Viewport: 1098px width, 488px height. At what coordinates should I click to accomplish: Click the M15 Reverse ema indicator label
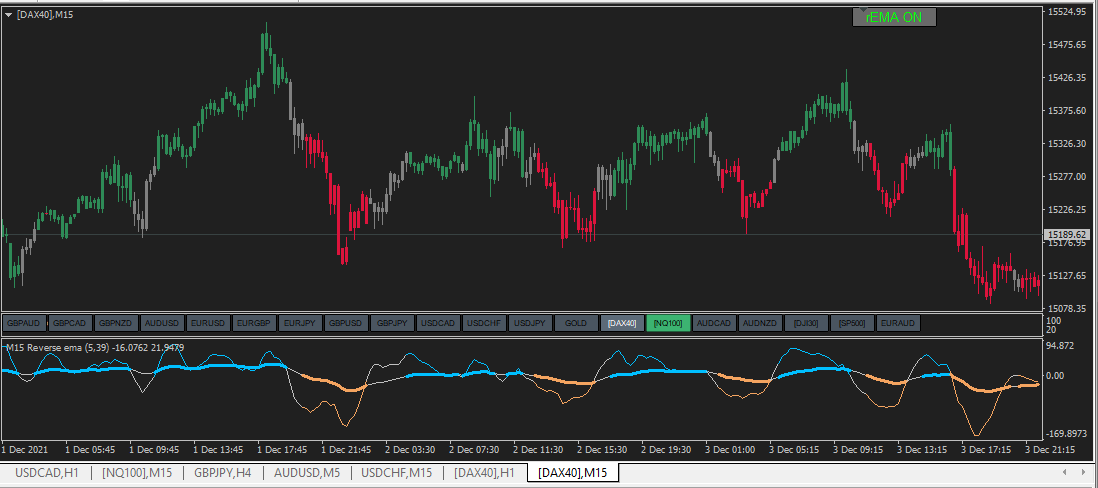coord(95,347)
